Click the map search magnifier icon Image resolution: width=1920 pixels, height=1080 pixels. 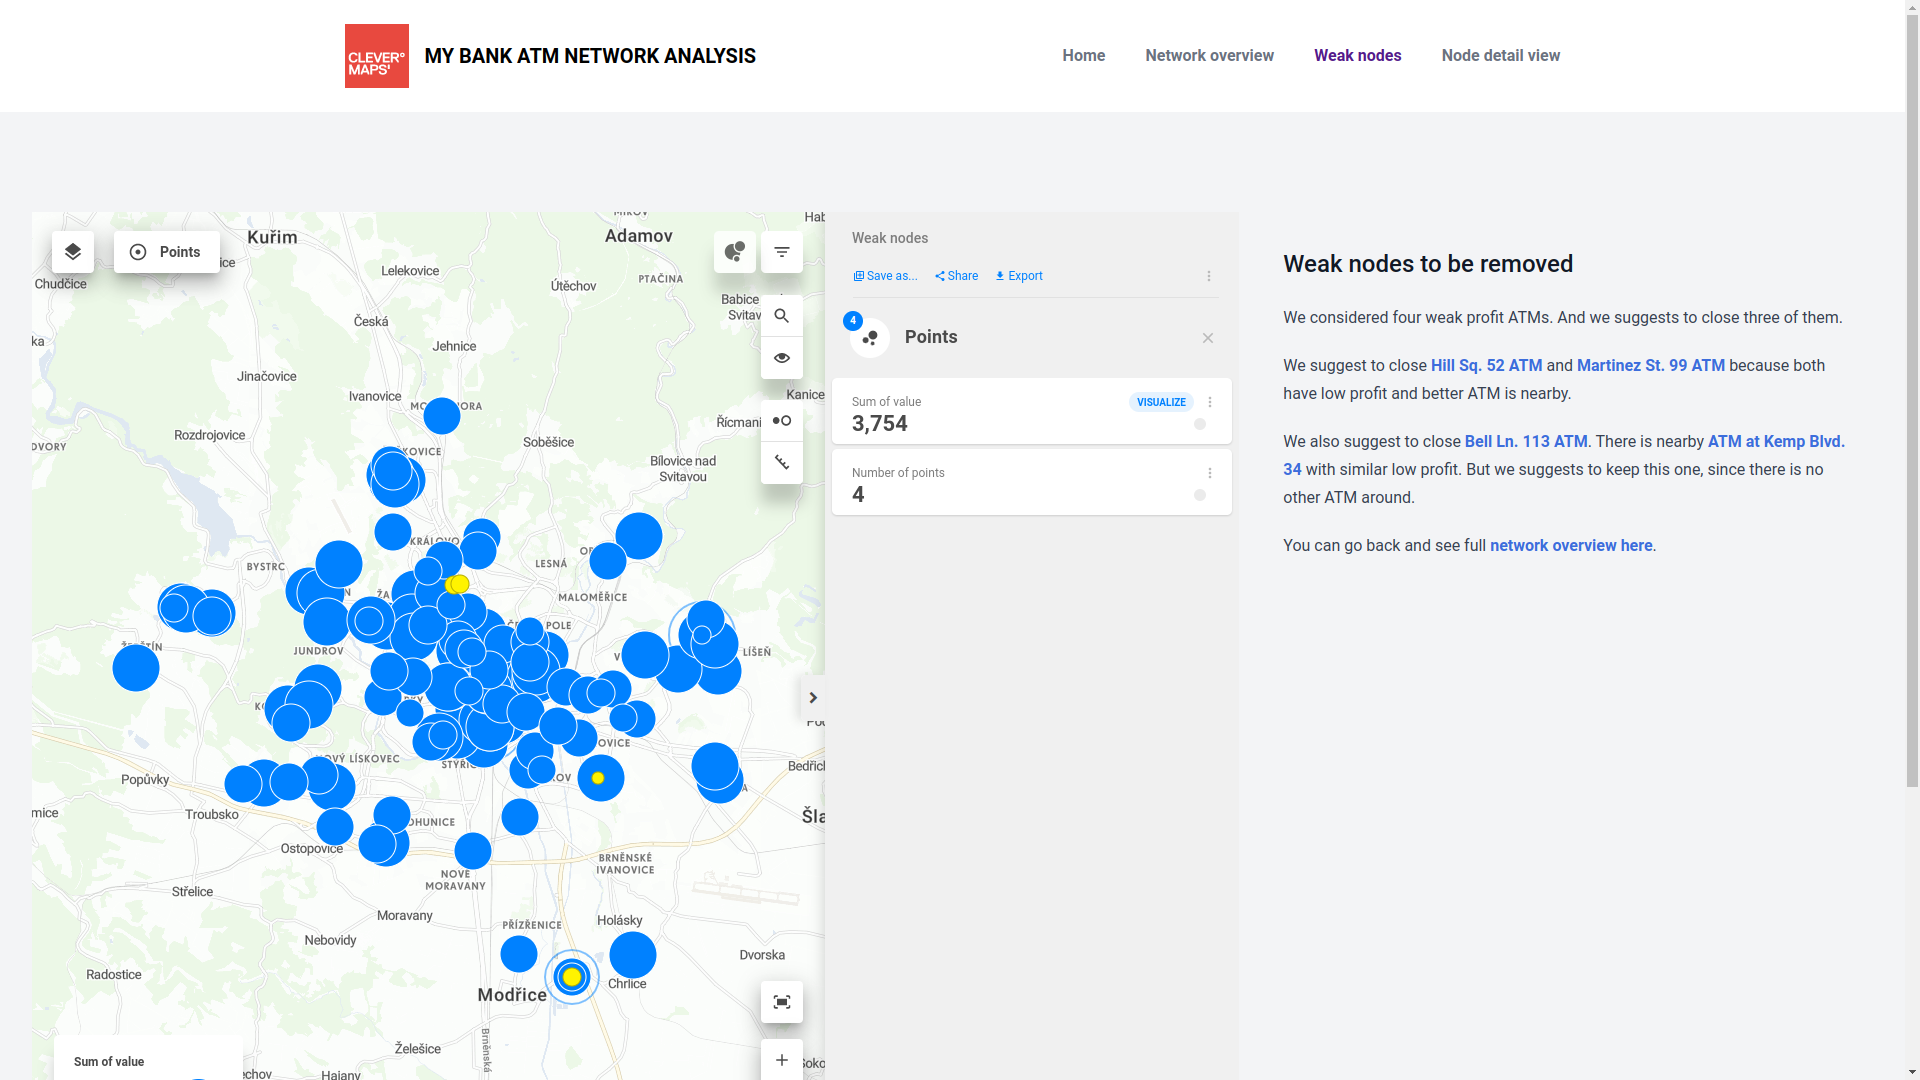[782, 316]
